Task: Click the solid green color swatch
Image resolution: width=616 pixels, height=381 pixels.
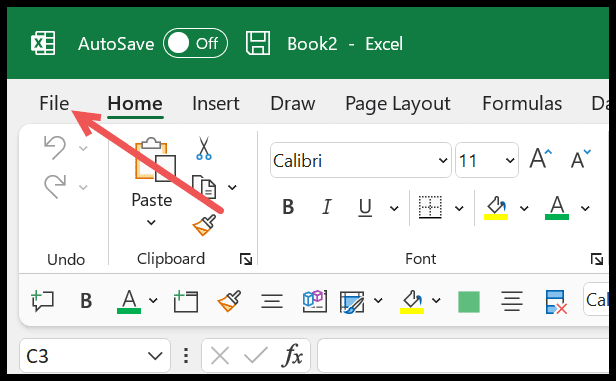Action: click(469, 302)
